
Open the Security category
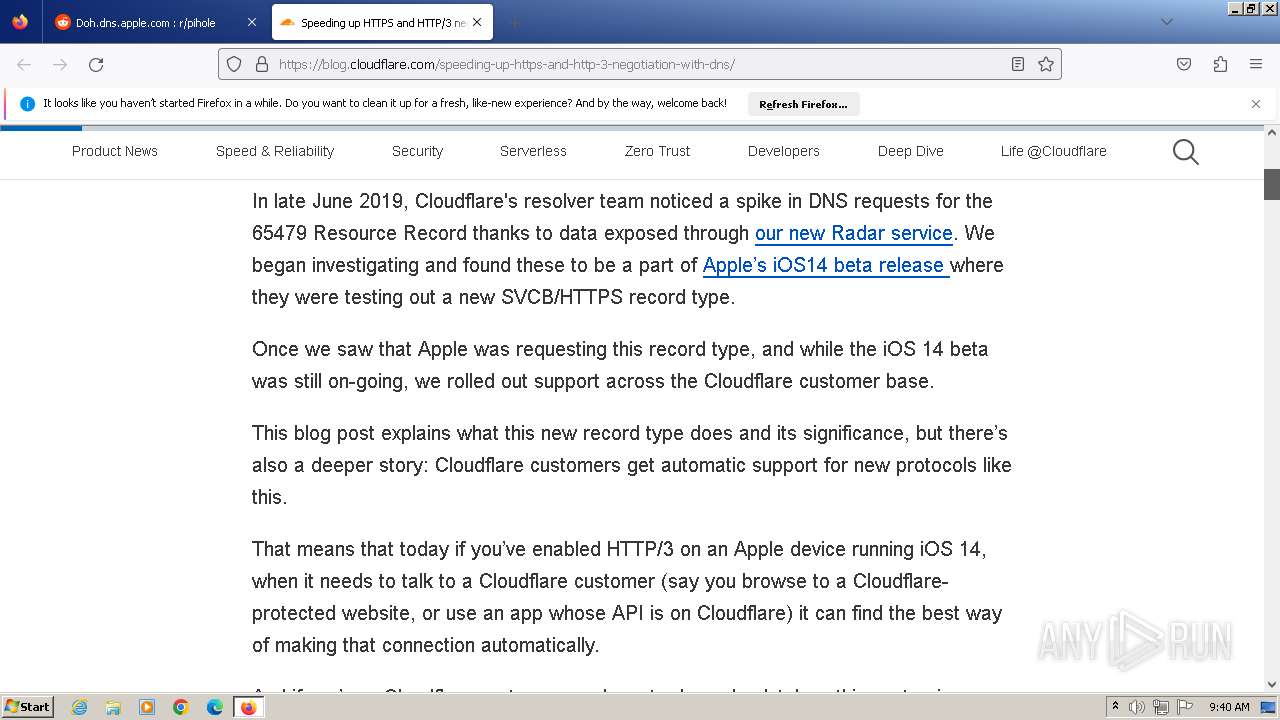pos(417,151)
